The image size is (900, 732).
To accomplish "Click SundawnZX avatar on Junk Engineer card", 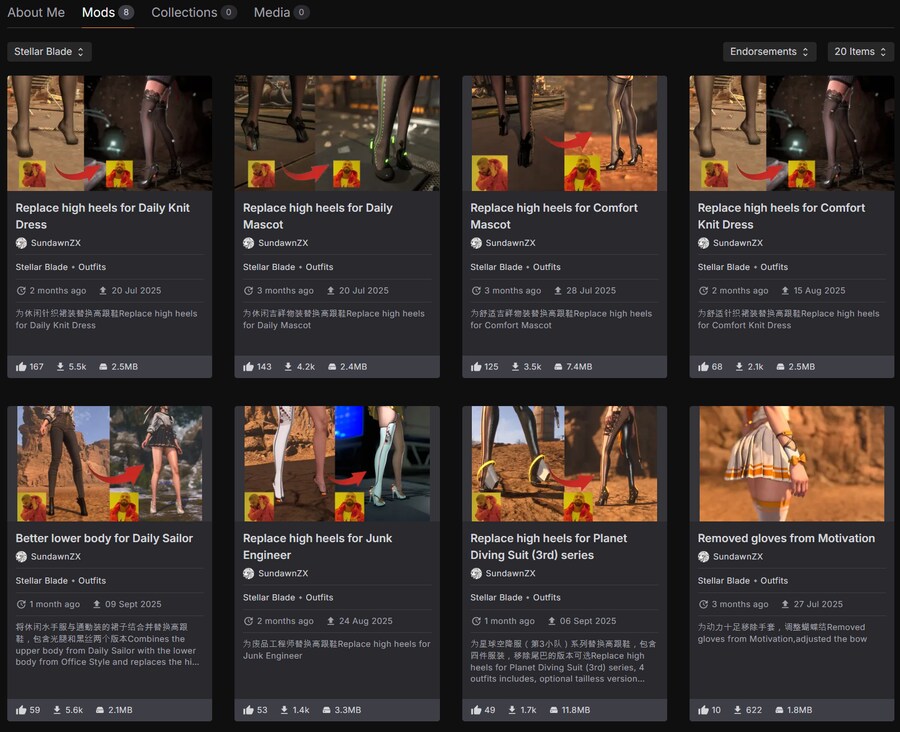I will tap(249, 574).
